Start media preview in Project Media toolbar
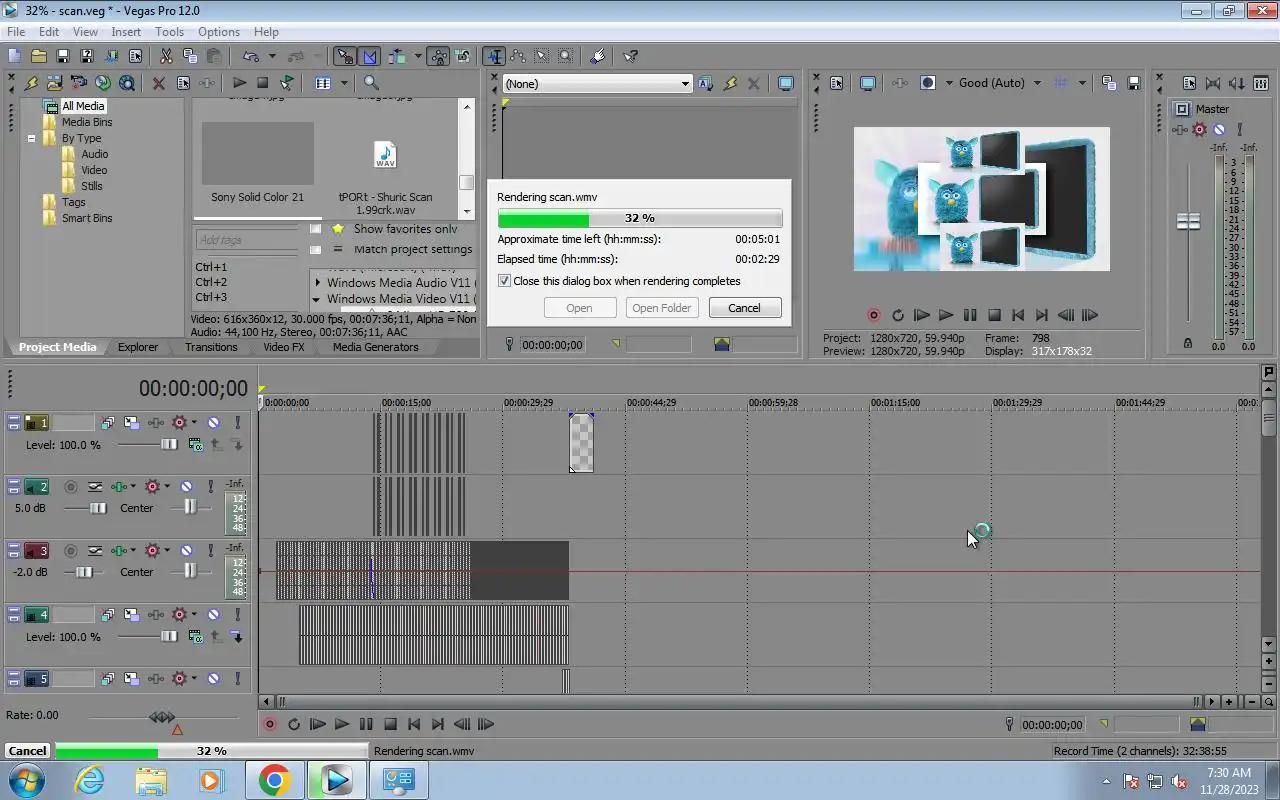 click(239, 83)
